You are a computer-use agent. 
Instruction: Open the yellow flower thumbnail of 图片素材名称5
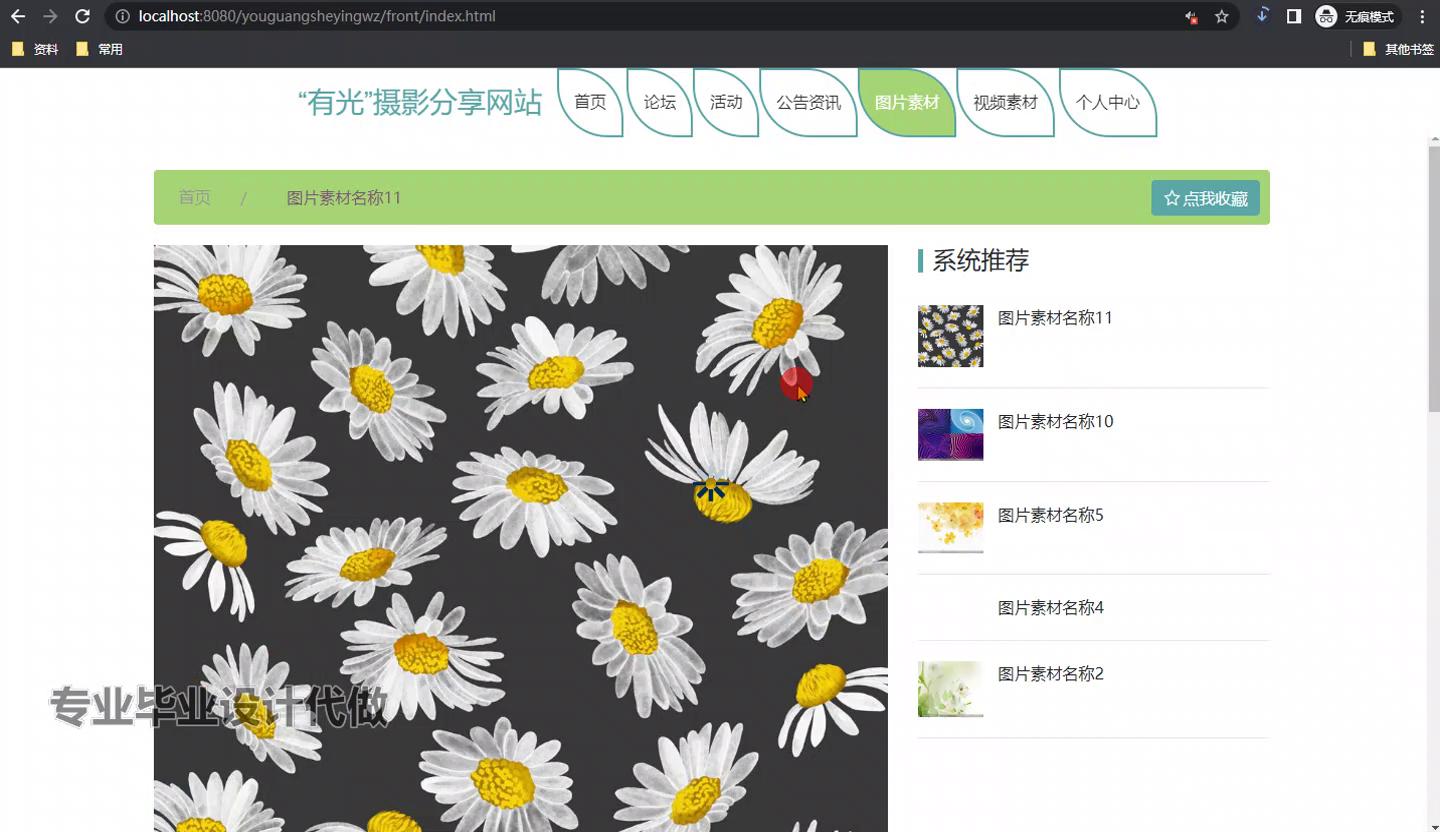tap(950, 528)
